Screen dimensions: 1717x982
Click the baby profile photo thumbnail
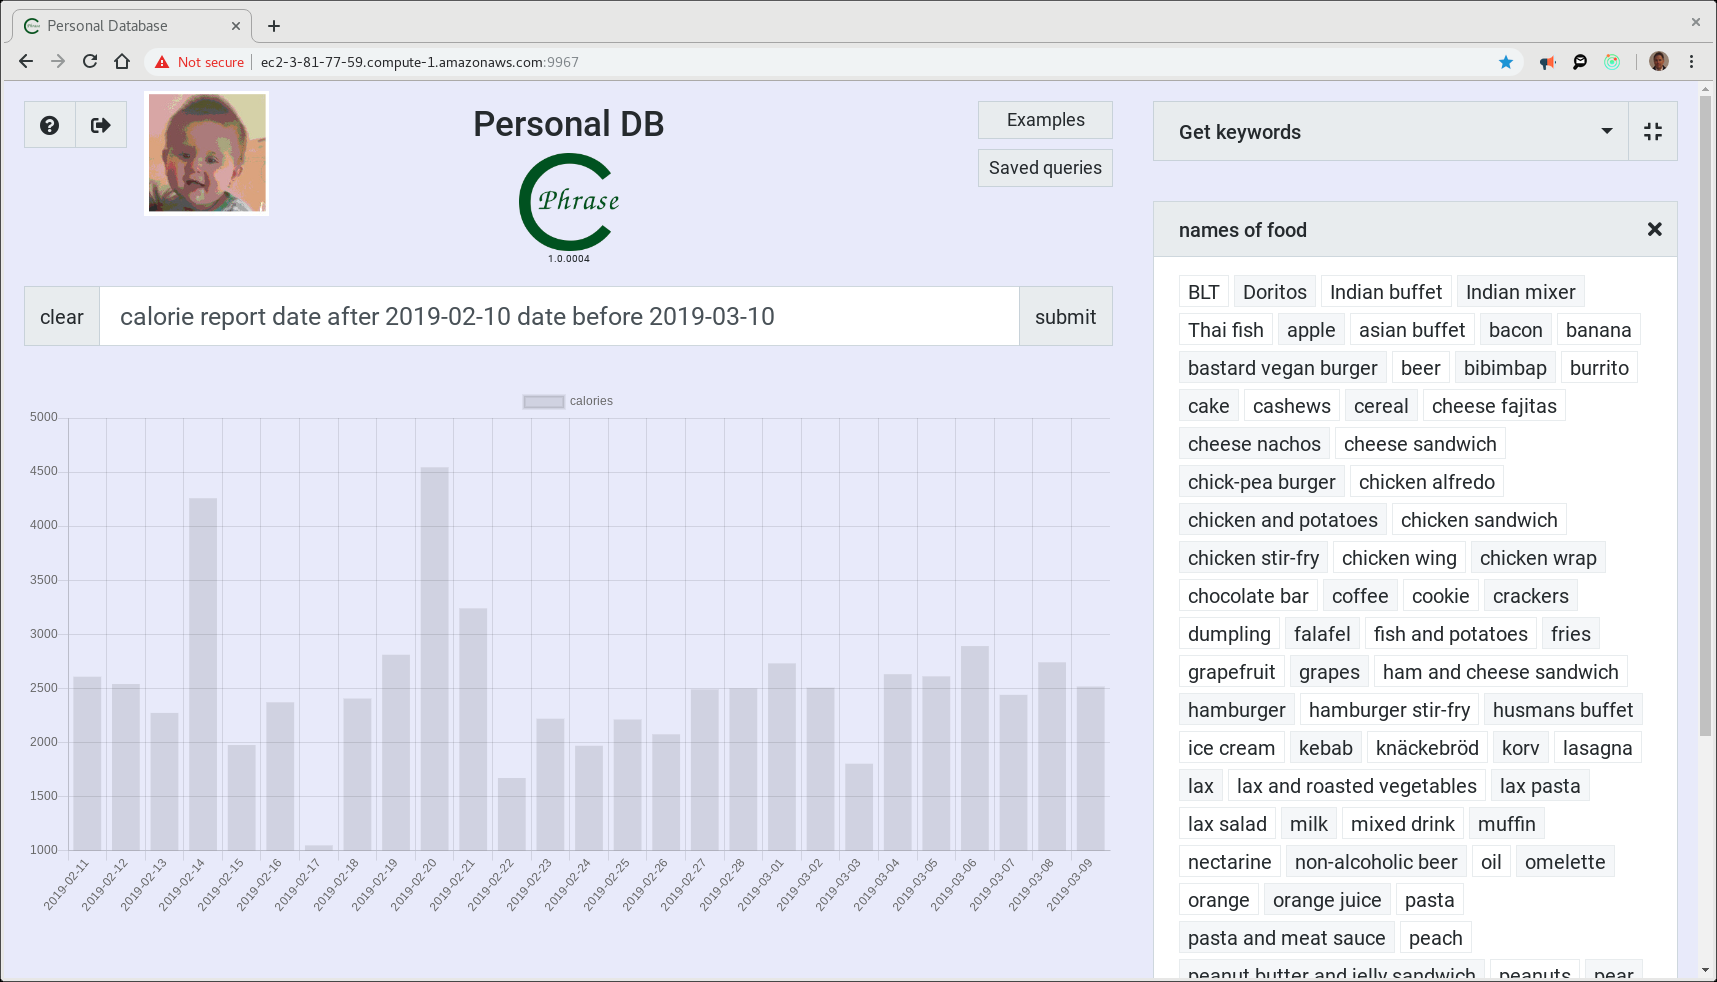pos(207,154)
